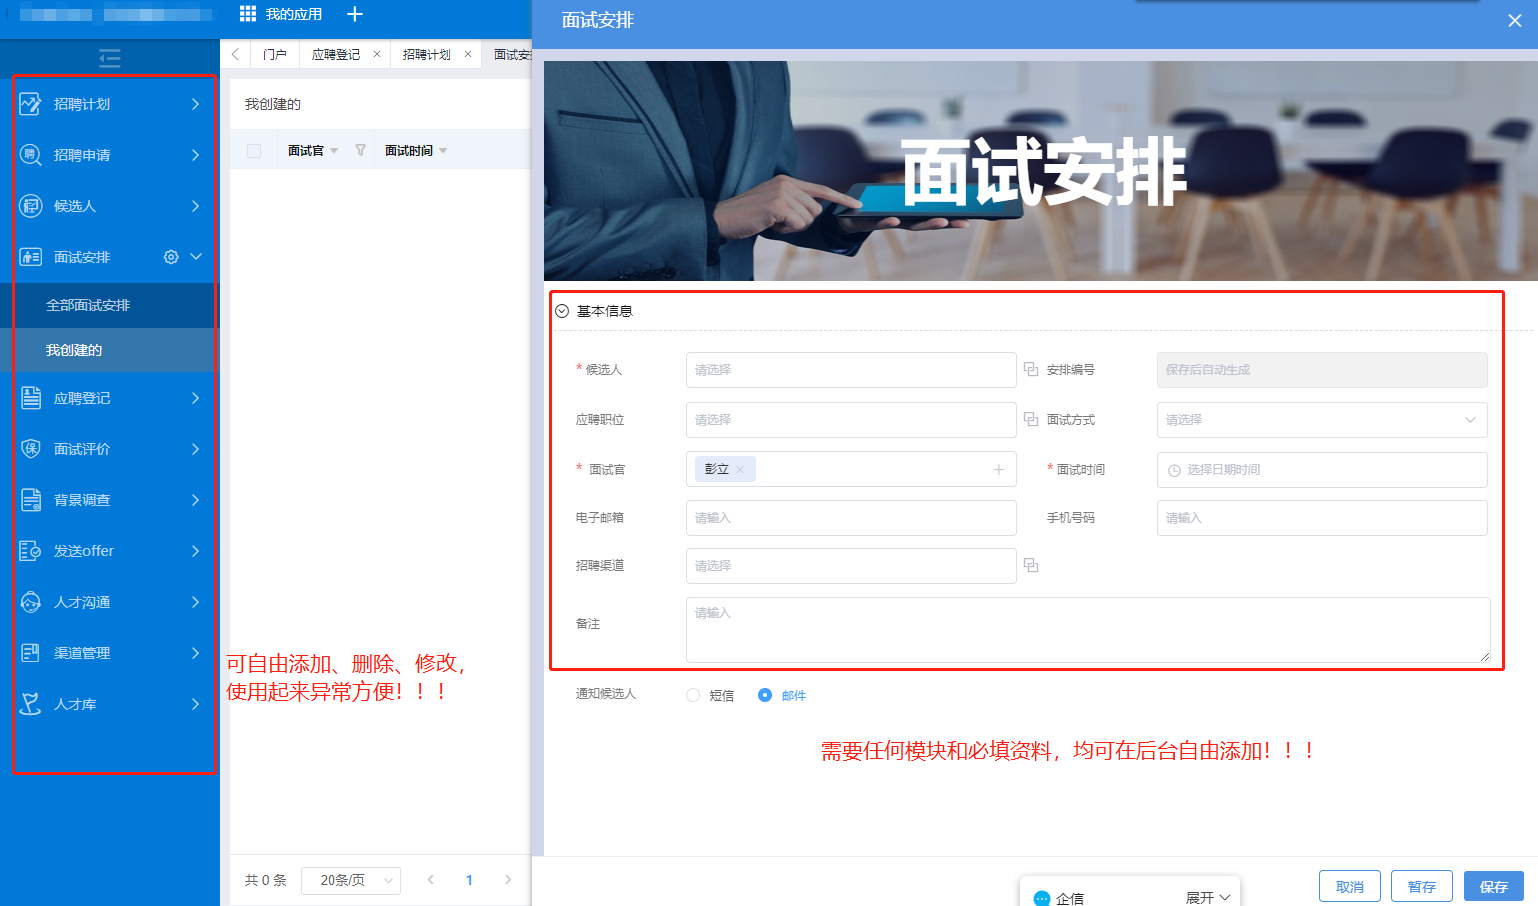Image resolution: width=1538 pixels, height=906 pixels.
Task: Go to the previous page arrow
Action: point(431,880)
